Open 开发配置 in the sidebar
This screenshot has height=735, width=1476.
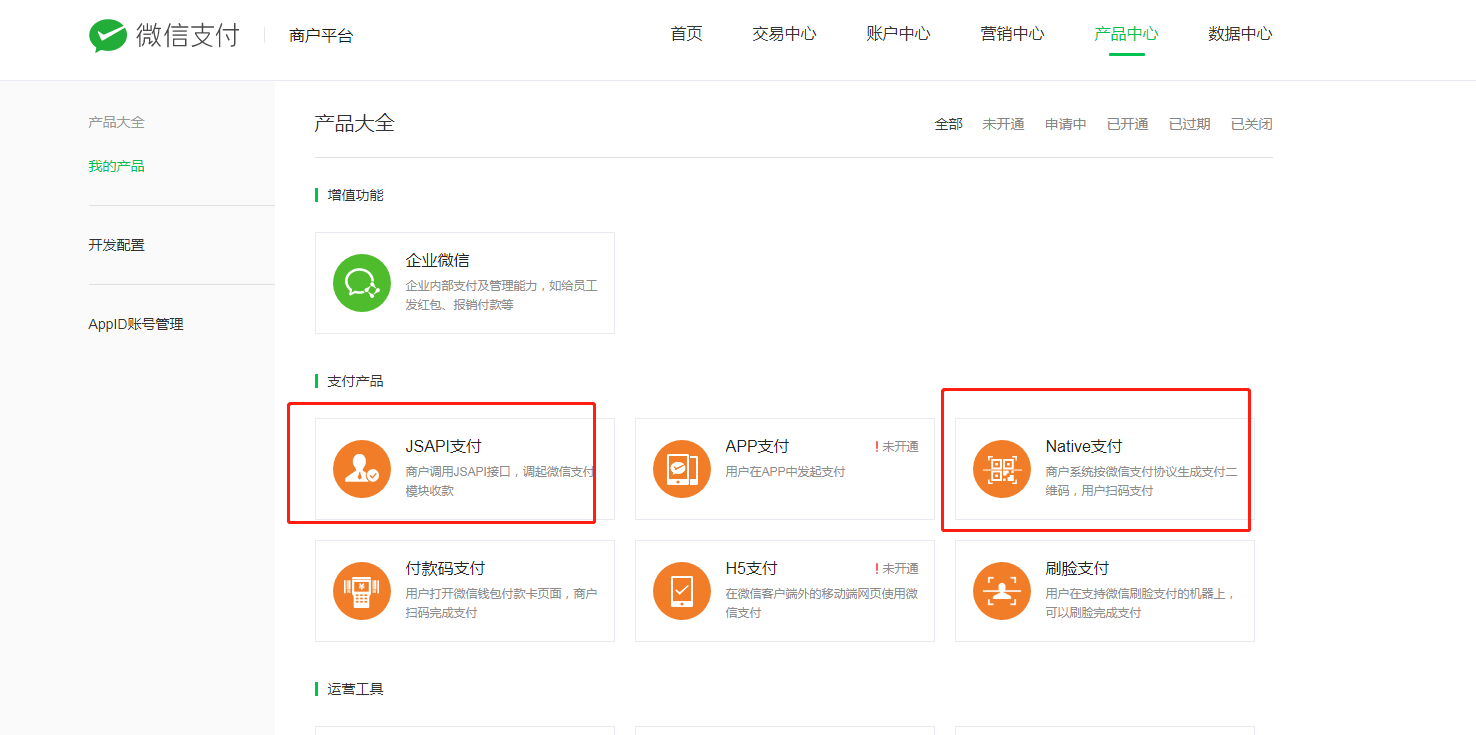(116, 245)
